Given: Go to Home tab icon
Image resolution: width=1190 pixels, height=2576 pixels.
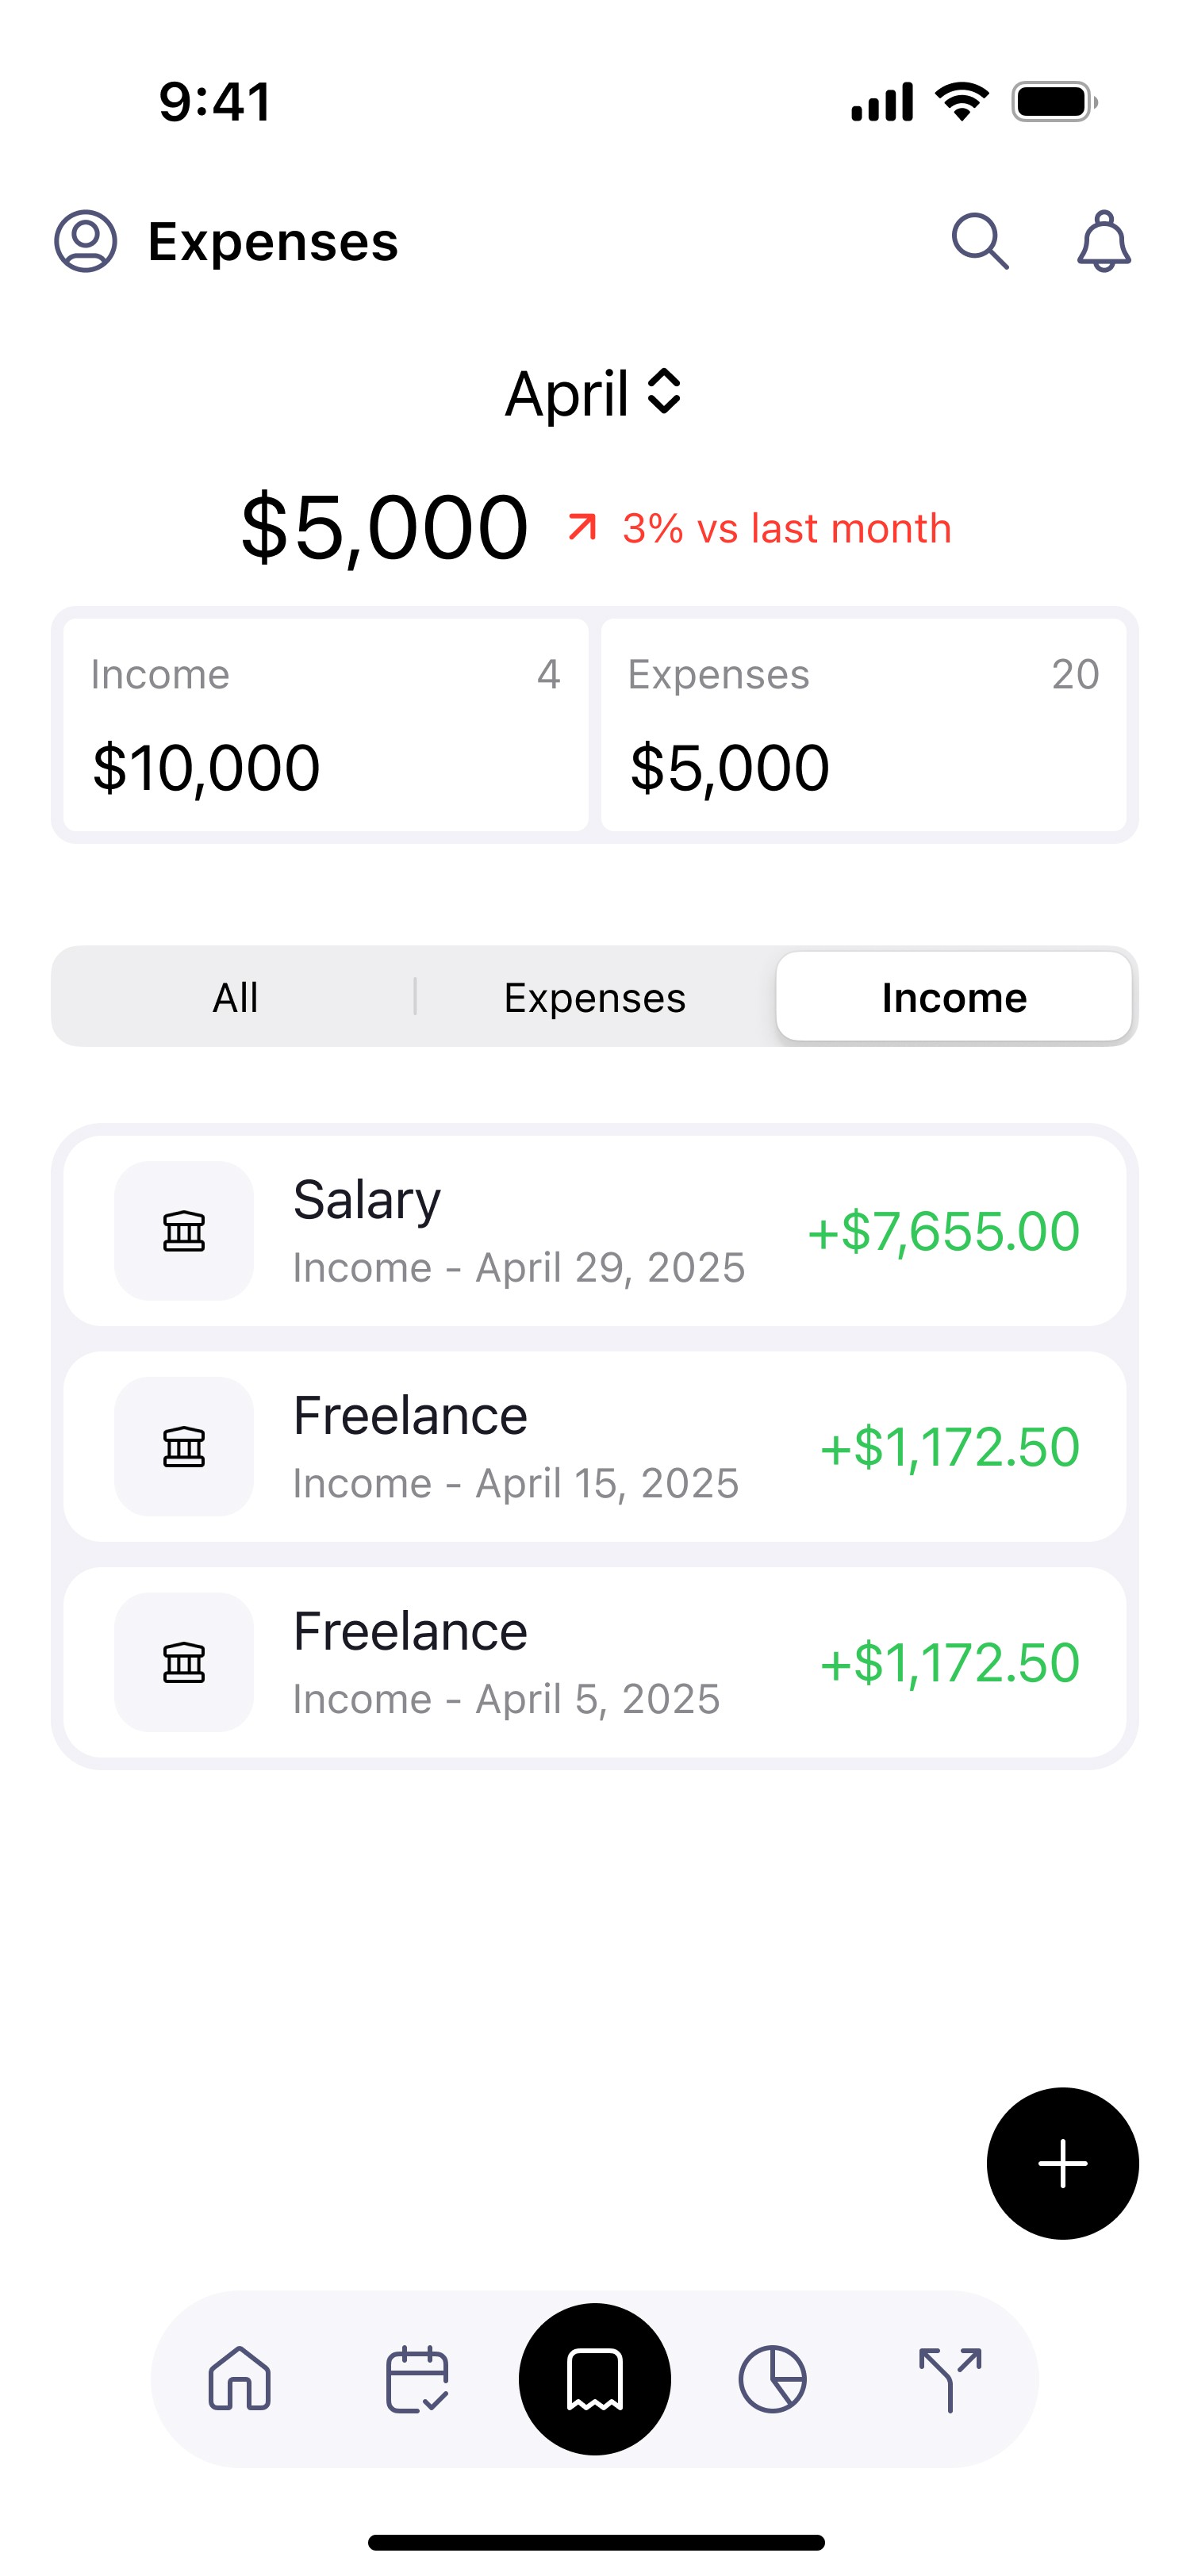Looking at the screenshot, I should point(240,2378).
